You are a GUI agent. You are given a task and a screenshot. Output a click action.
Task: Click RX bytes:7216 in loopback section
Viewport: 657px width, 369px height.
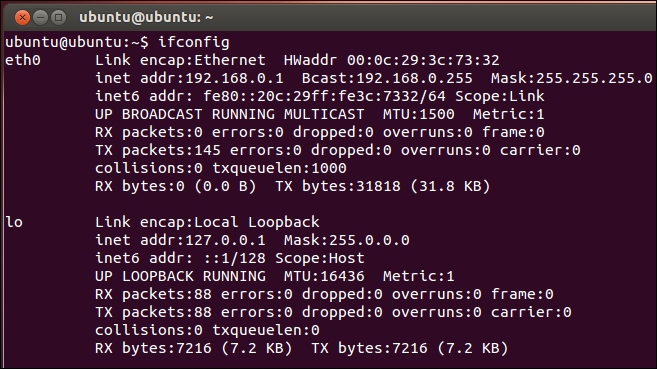tap(153, 348)
